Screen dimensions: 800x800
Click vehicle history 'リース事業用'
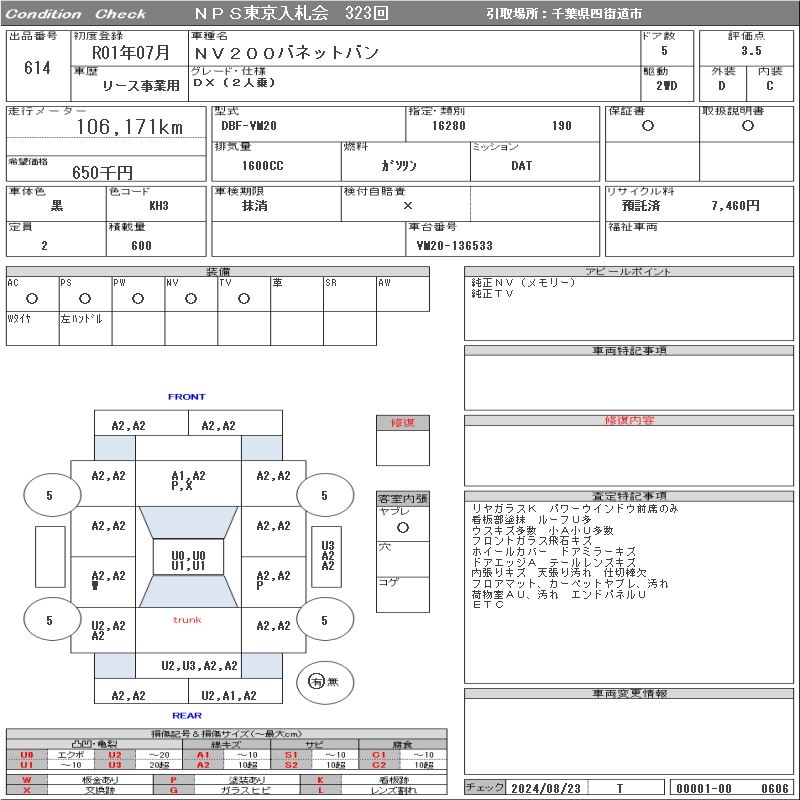coord(141,86)
